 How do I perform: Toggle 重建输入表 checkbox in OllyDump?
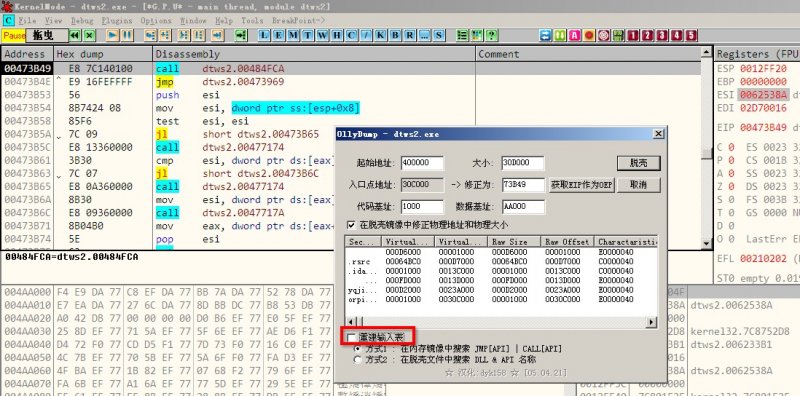[352, 337]
